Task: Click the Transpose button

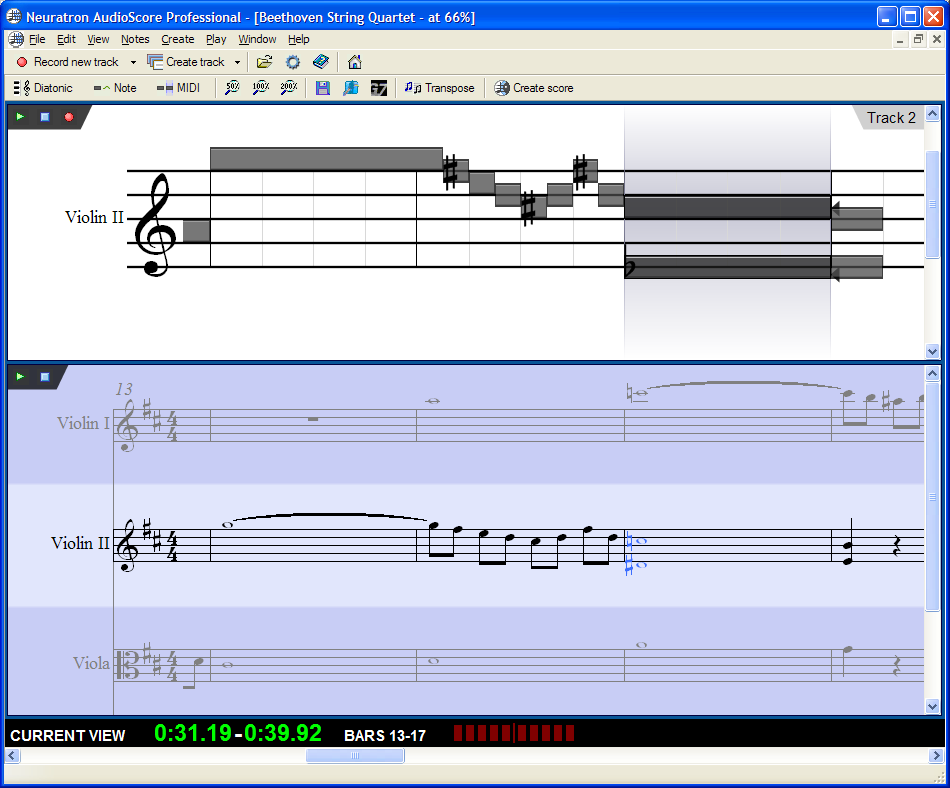Action: pos(440,88)
